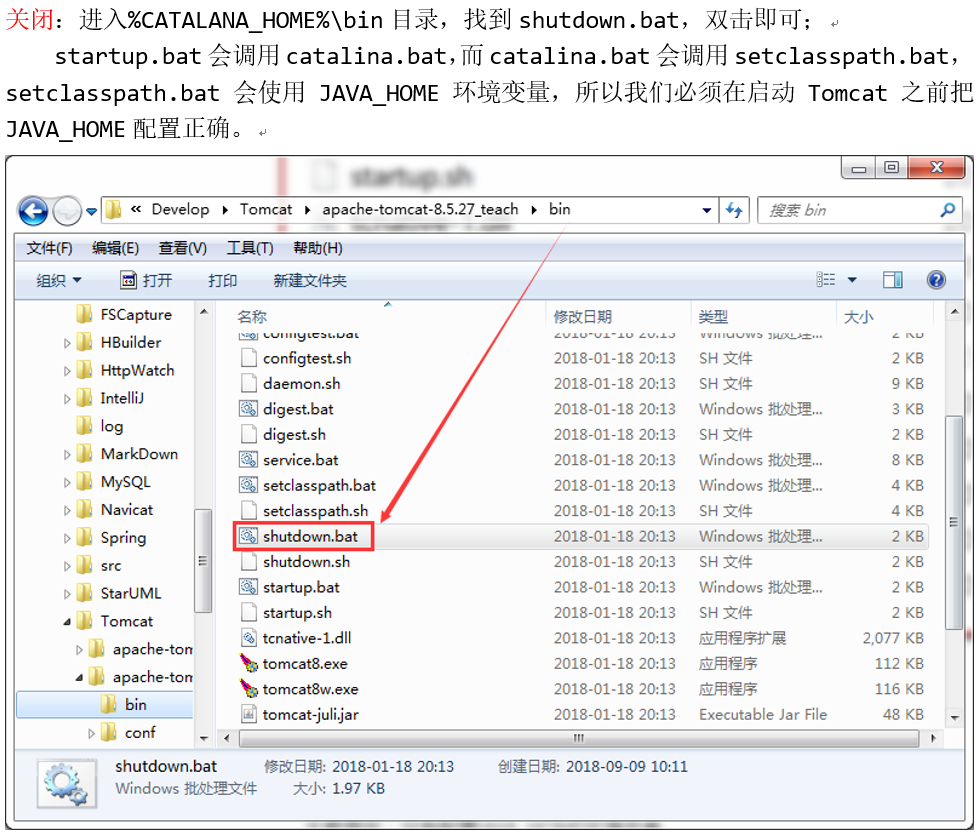Open the 编辑(E) menu
The width and height of the screenshot is (978, 839).
(115, 248)
